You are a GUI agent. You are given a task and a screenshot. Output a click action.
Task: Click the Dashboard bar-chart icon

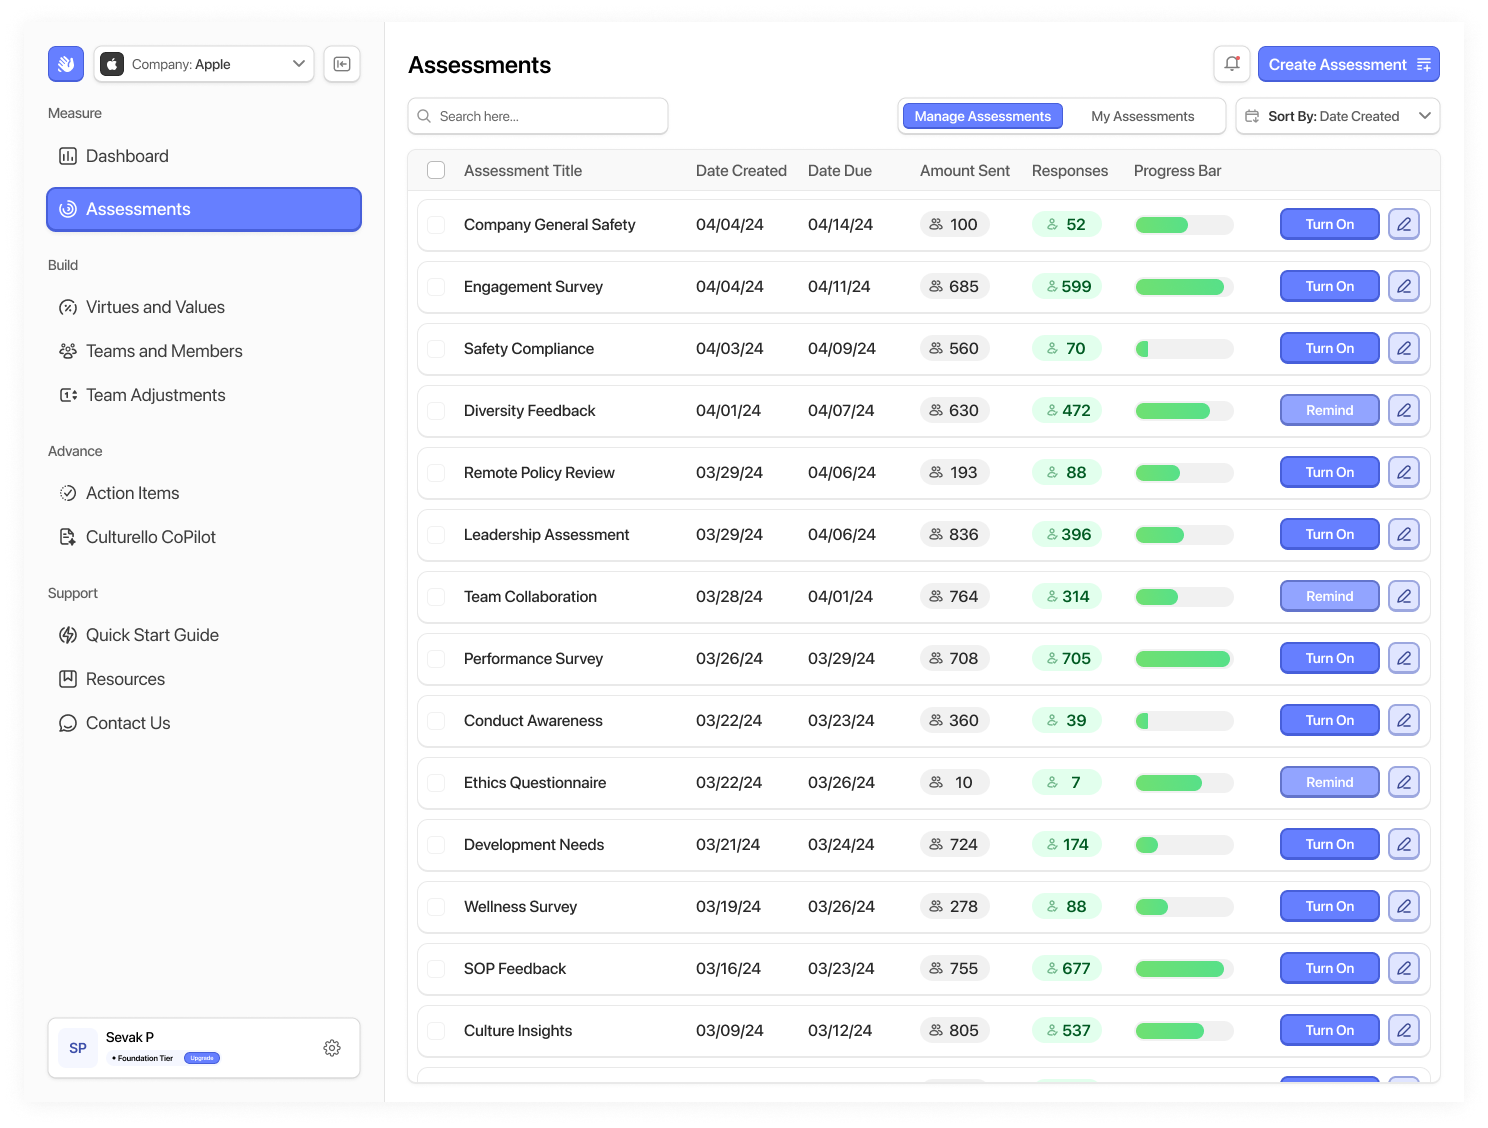(68, 156)
